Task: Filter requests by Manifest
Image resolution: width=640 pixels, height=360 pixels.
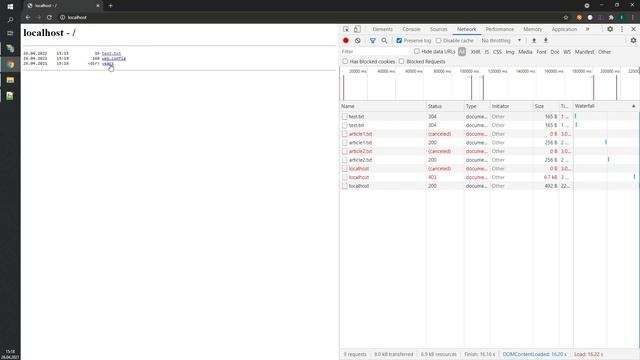Action: [x=584, y=52]
